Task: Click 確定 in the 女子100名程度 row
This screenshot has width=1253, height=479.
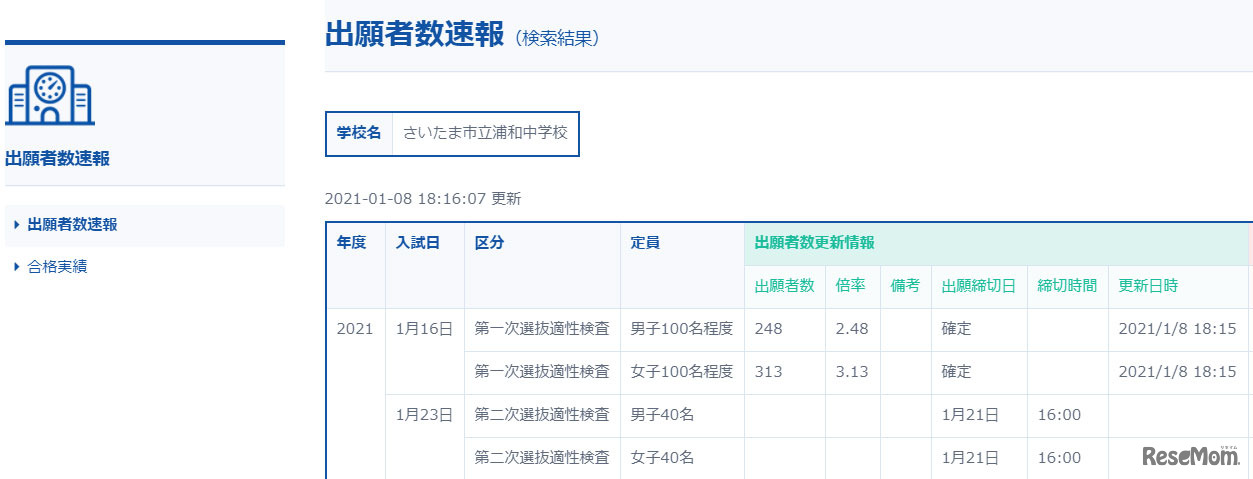Action: (x=956, y=371)
